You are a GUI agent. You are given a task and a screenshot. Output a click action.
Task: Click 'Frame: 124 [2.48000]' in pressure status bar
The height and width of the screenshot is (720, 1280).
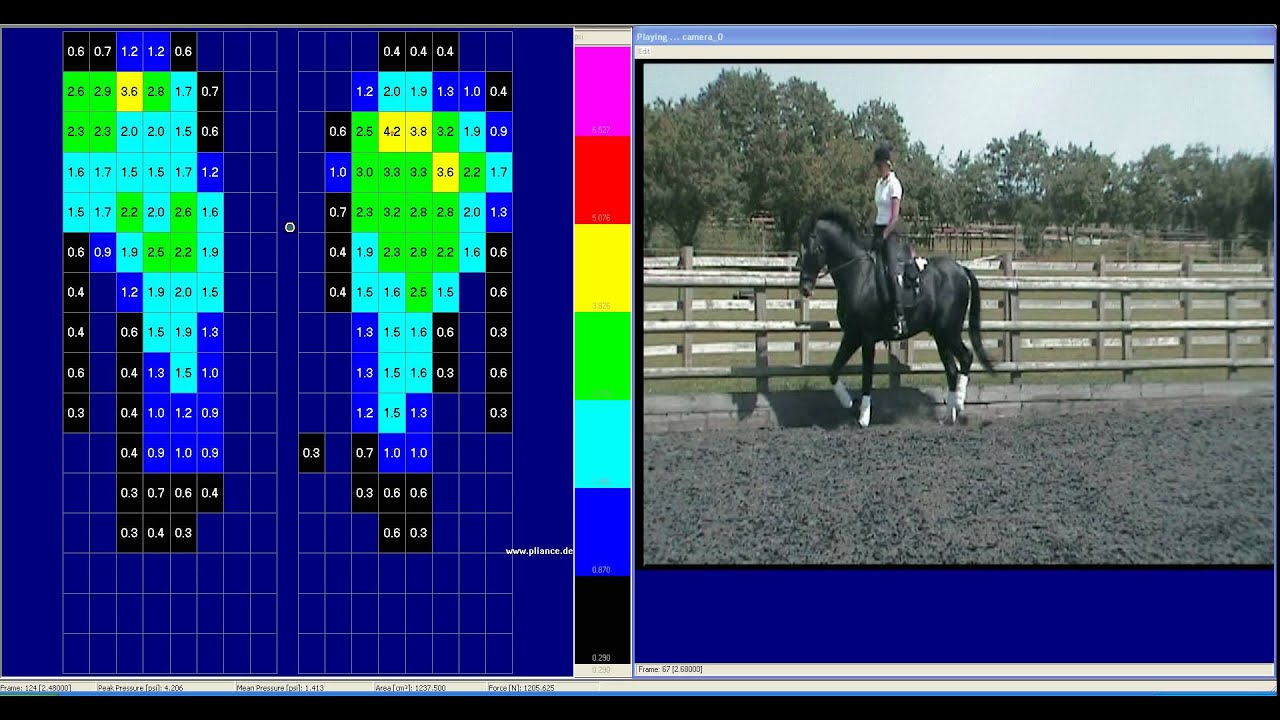(35, 688)
